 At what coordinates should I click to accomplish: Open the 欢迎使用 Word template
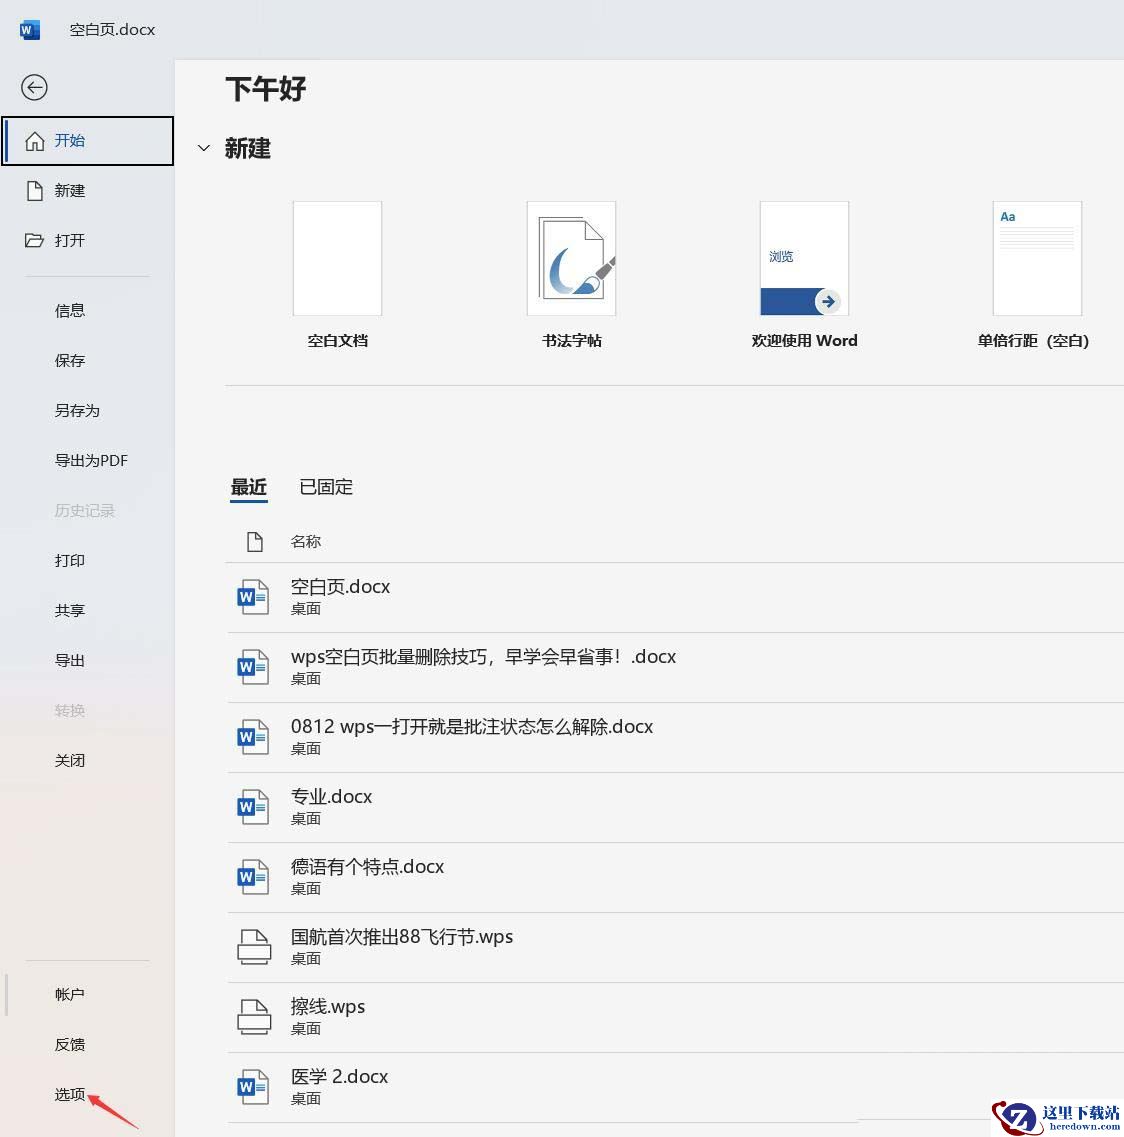804,258
